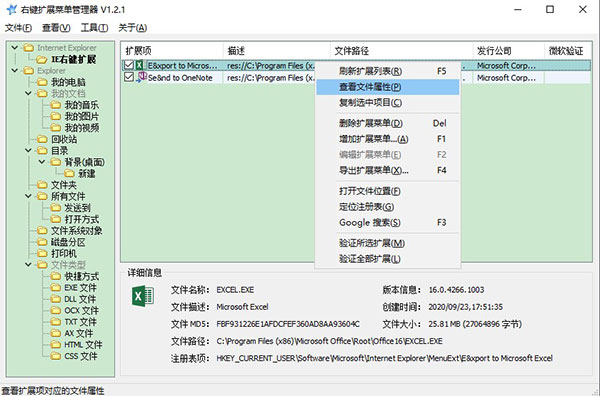Click the app star icon in the title bar
The width and height of the screenshot is (600, 396).
pyautogui.click(x=11, y=9)
